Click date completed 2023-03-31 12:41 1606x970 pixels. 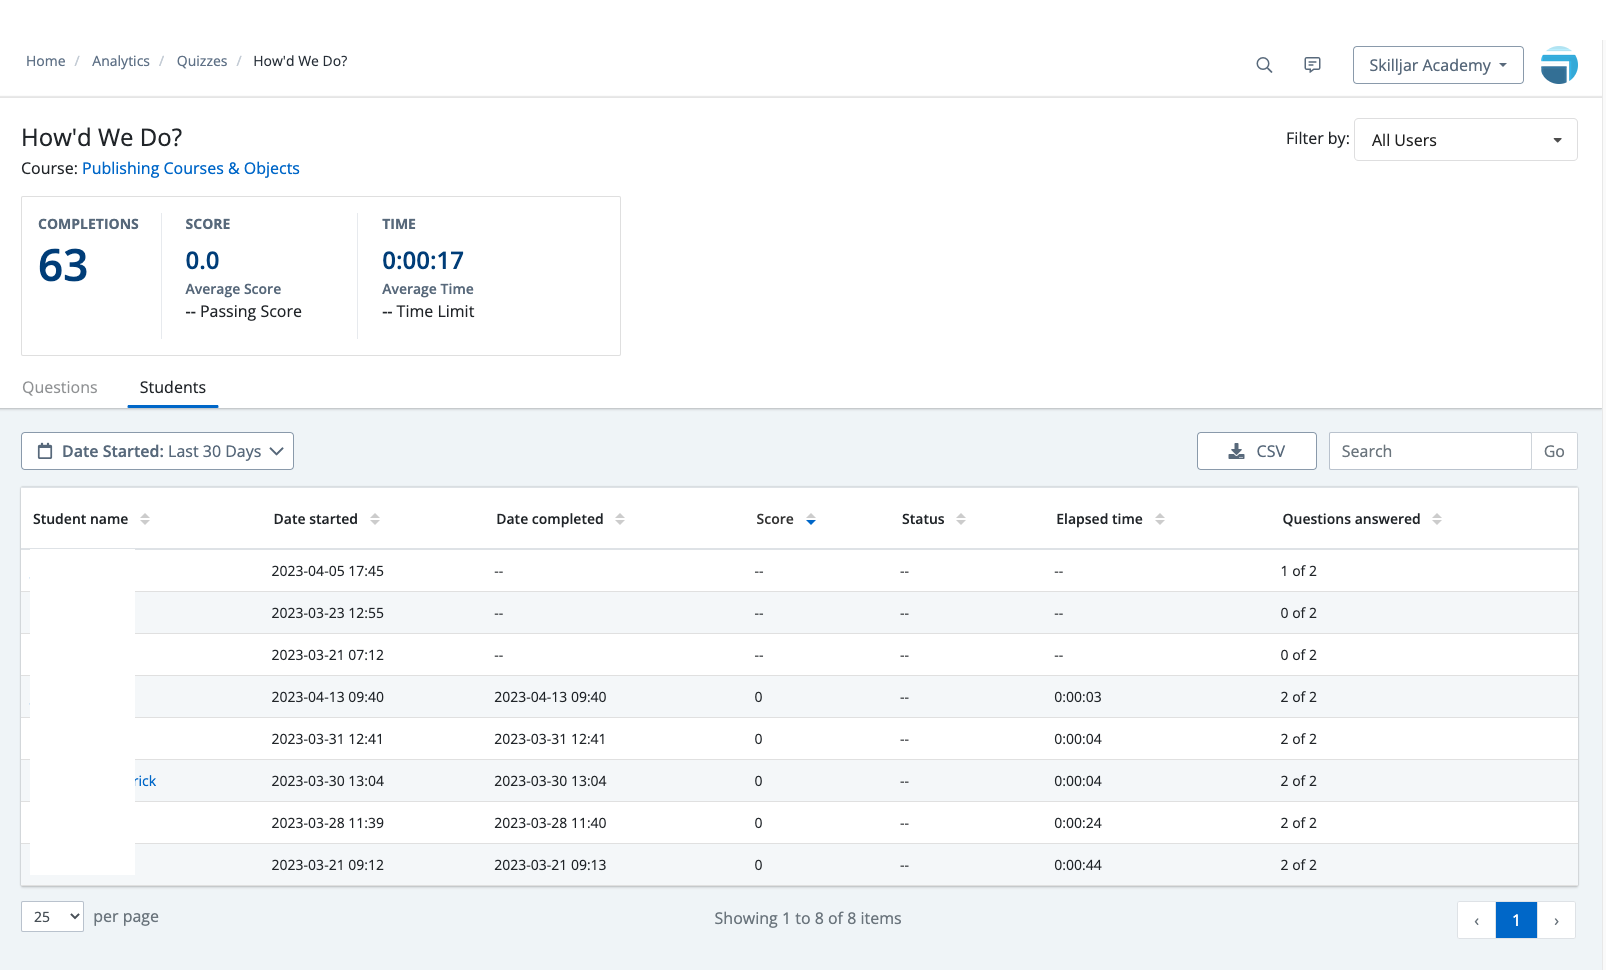click(550, 739)
